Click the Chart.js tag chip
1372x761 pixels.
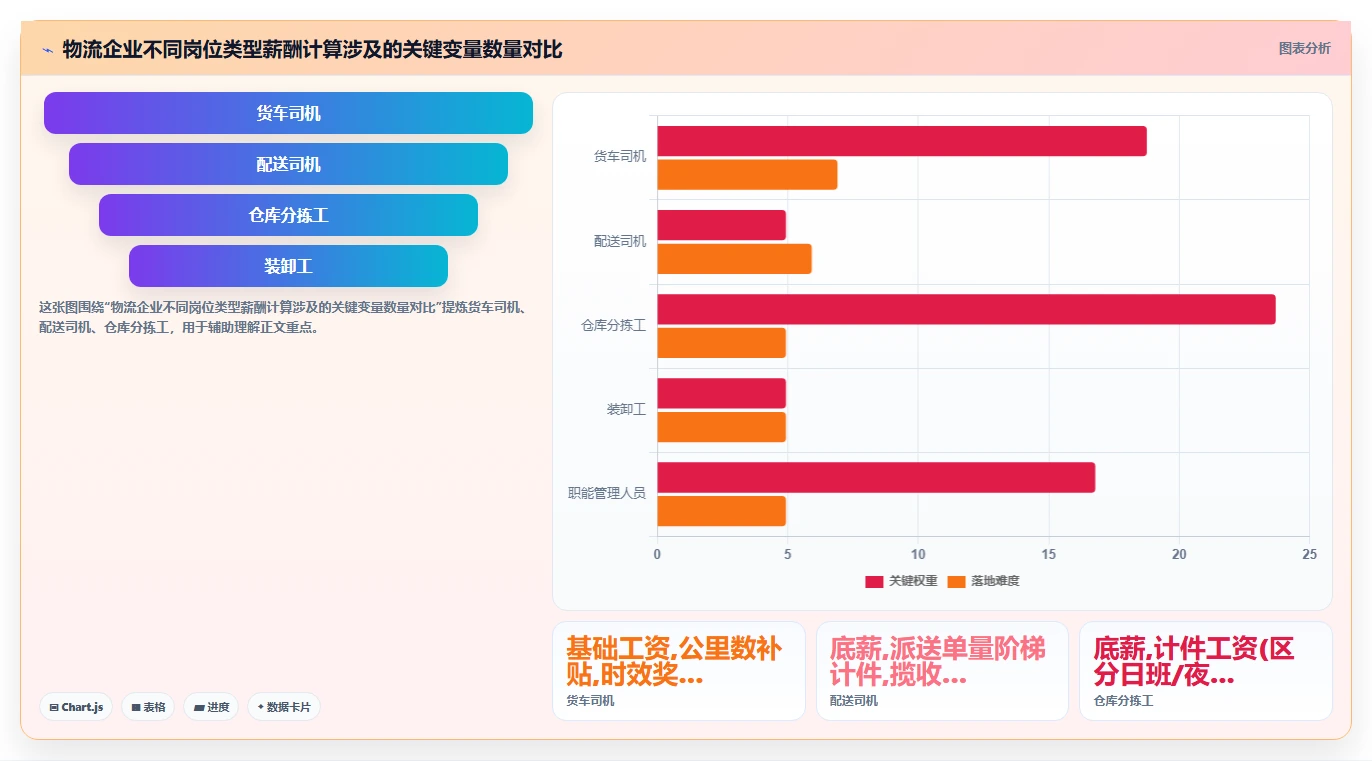[76, 707]
